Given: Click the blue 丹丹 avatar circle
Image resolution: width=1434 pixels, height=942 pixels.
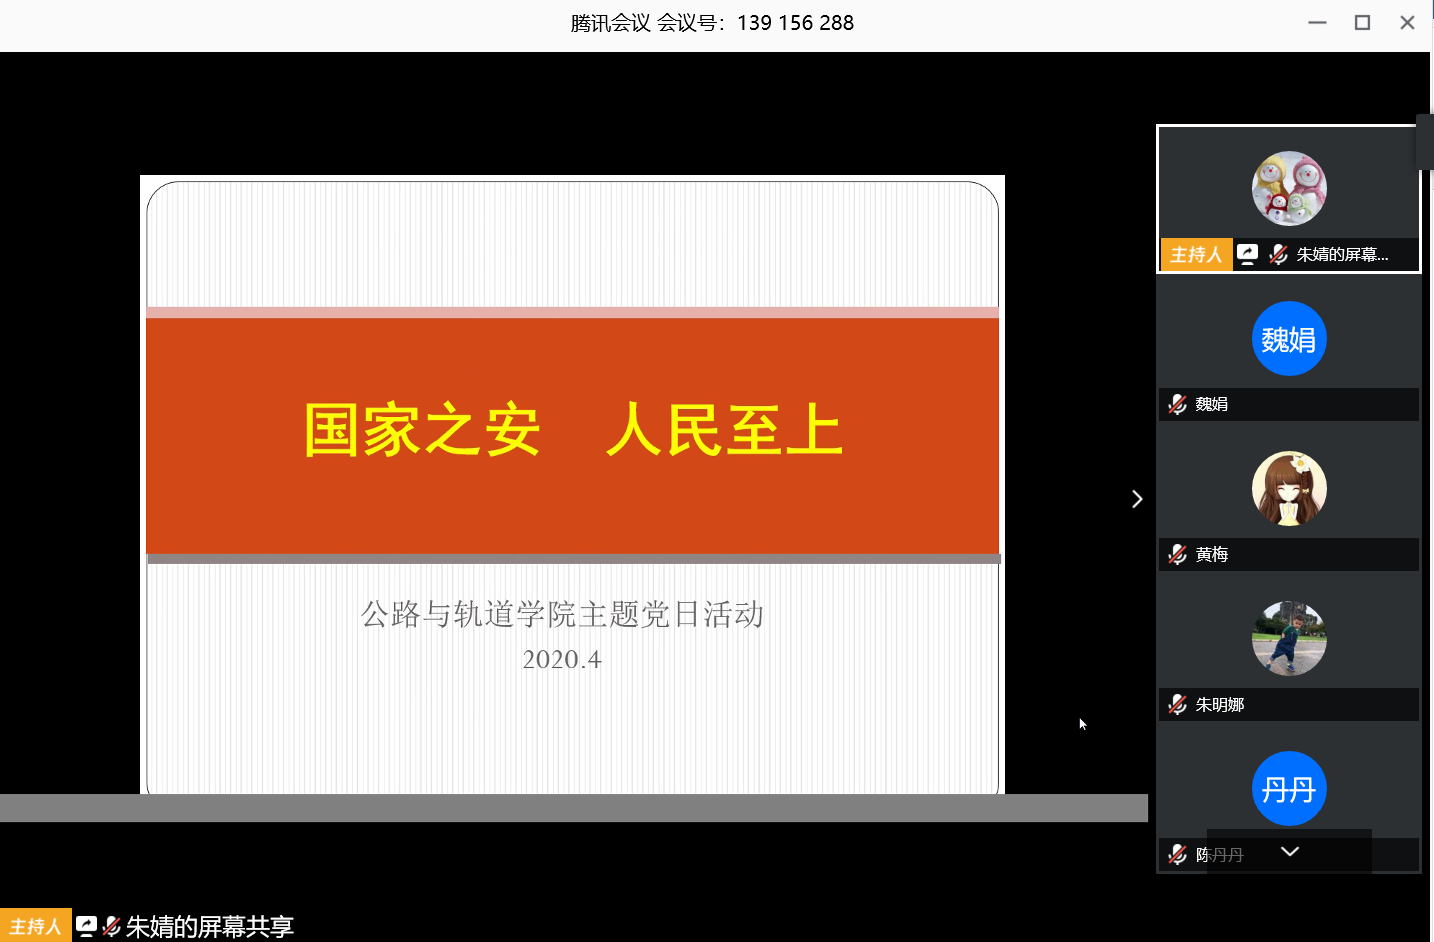Looking at the screenshot, I should [1289, 789].
